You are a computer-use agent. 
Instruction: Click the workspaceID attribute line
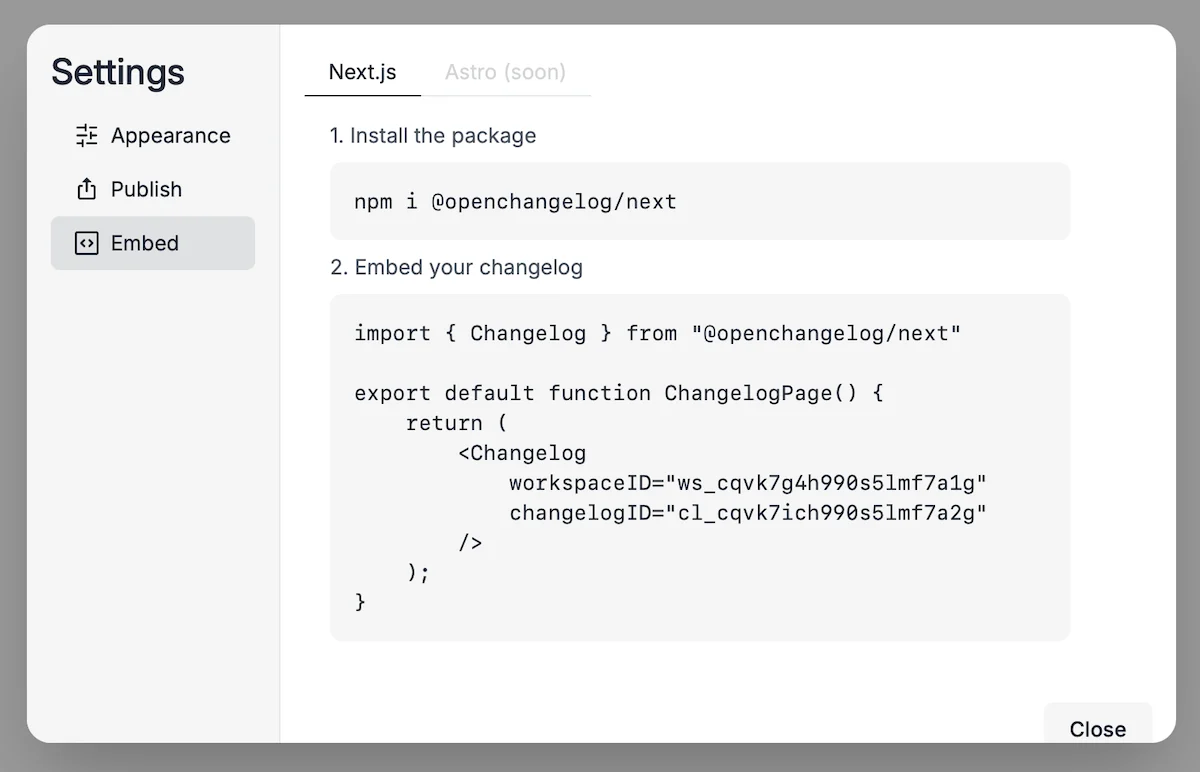click(748, 483)
